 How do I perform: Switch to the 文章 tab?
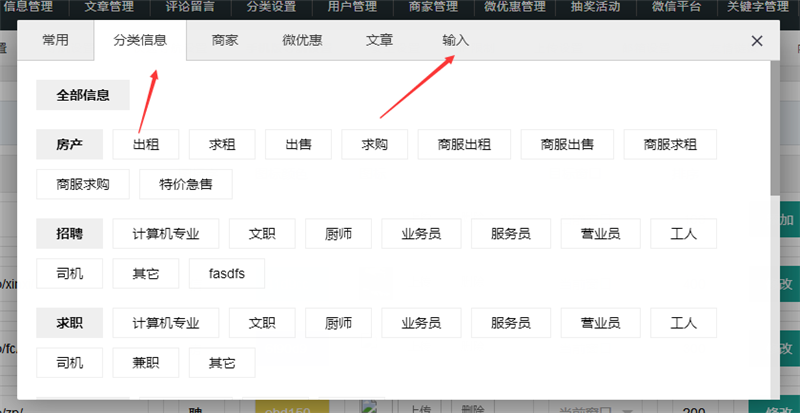coord(379,41)
